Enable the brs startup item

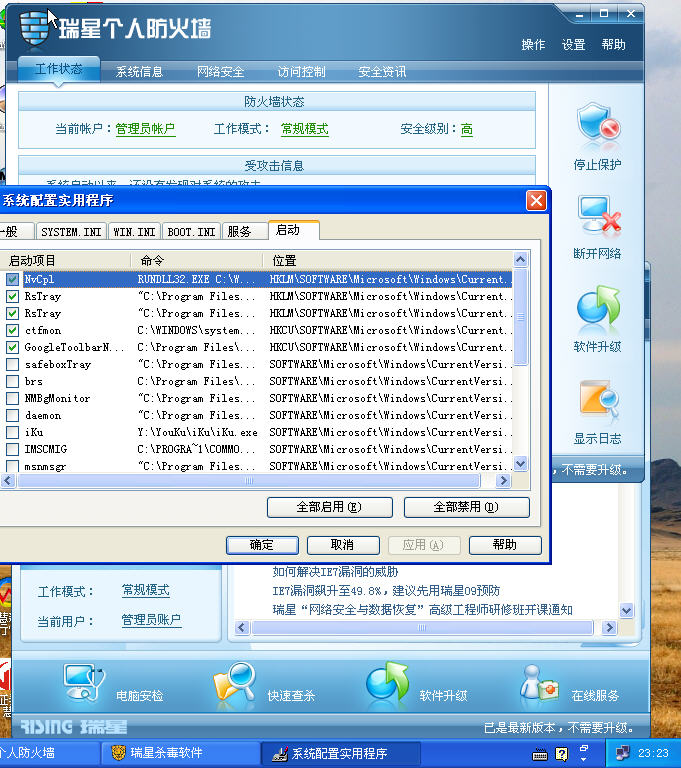click(13, 381)
